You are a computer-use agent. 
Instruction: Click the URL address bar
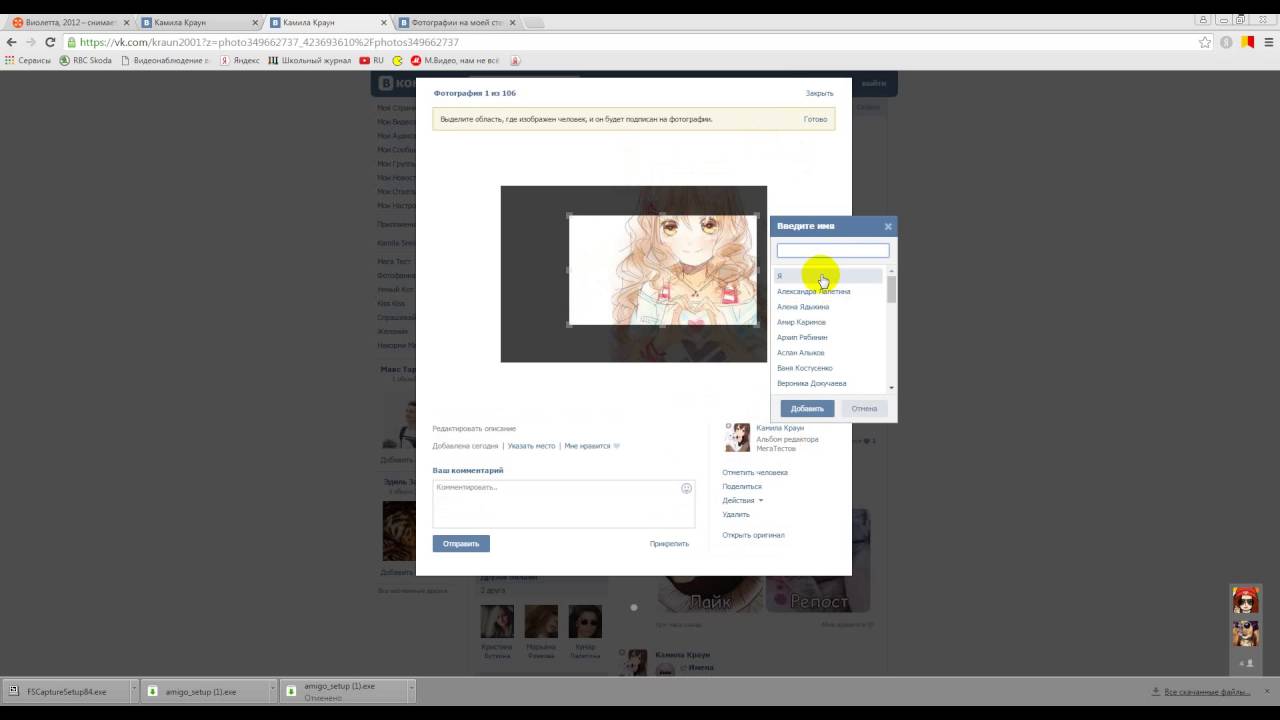click(630, 42)
